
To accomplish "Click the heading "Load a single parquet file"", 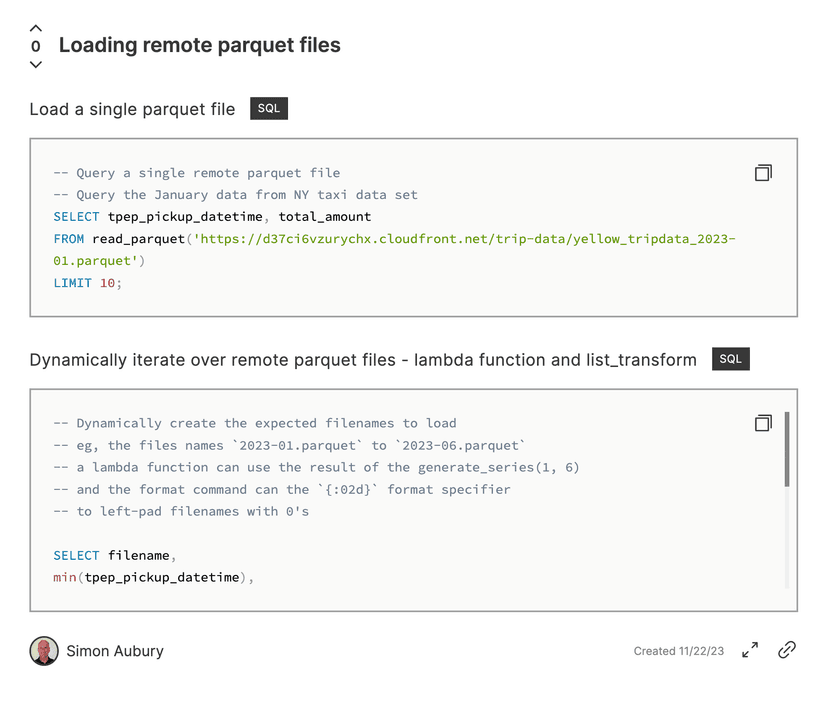I will 130,109.
